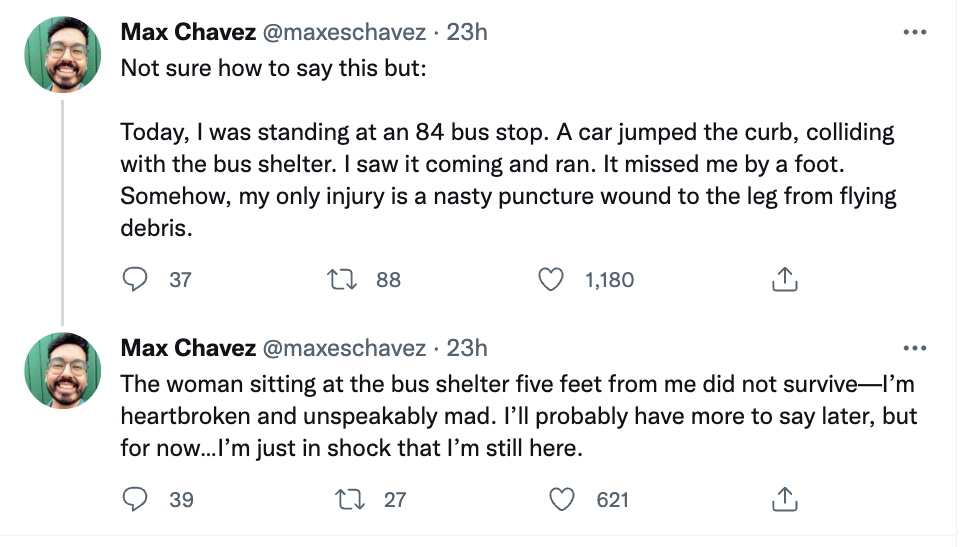Reply to the second tweet with 39 replies
This screenshot has width=965, height=547.
[135, 498]
